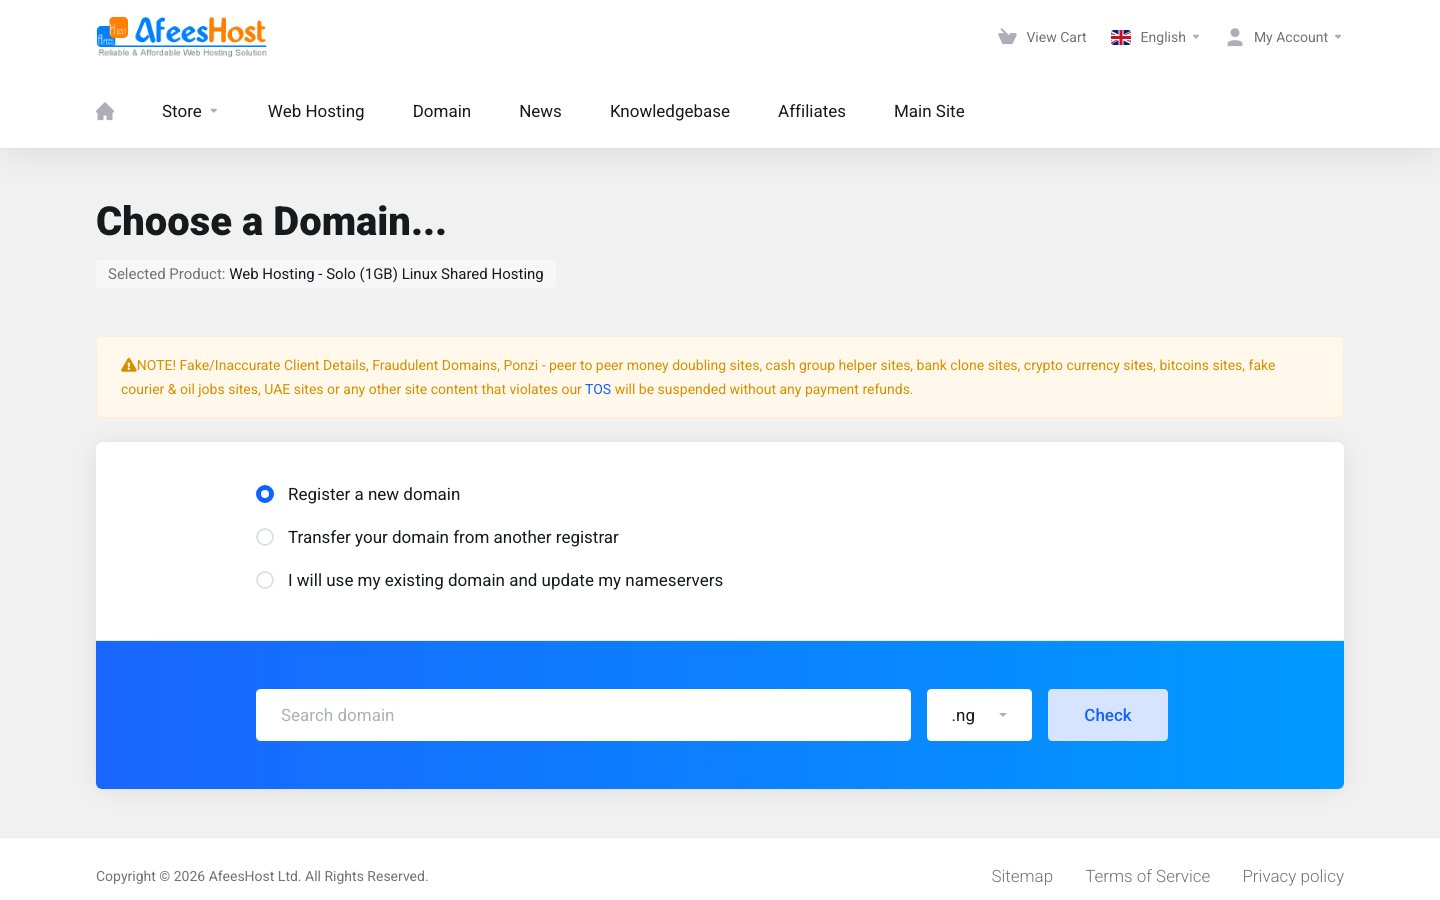Click the AfeesHost logo
The height and width of the screenshot is (900, 1440).
click(182, 37)
